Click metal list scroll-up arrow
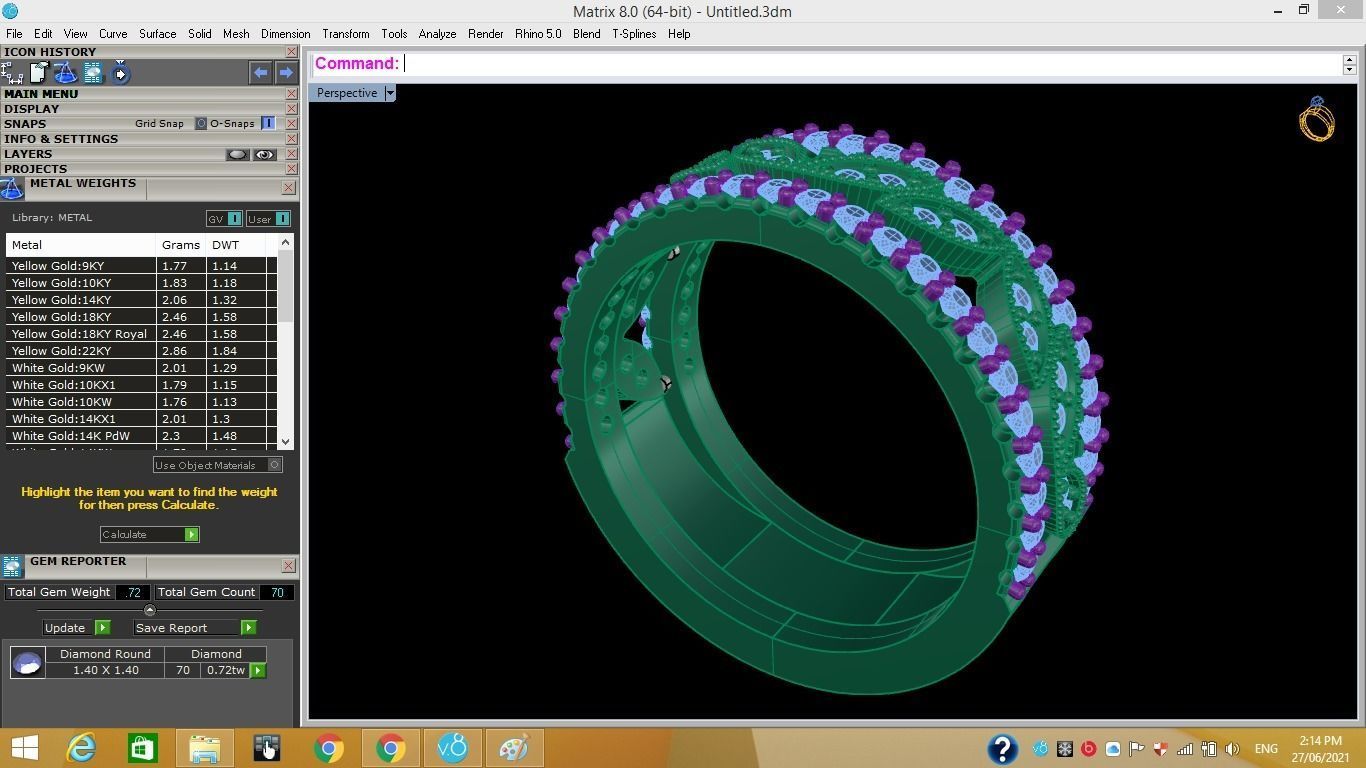 pos(286,242)
